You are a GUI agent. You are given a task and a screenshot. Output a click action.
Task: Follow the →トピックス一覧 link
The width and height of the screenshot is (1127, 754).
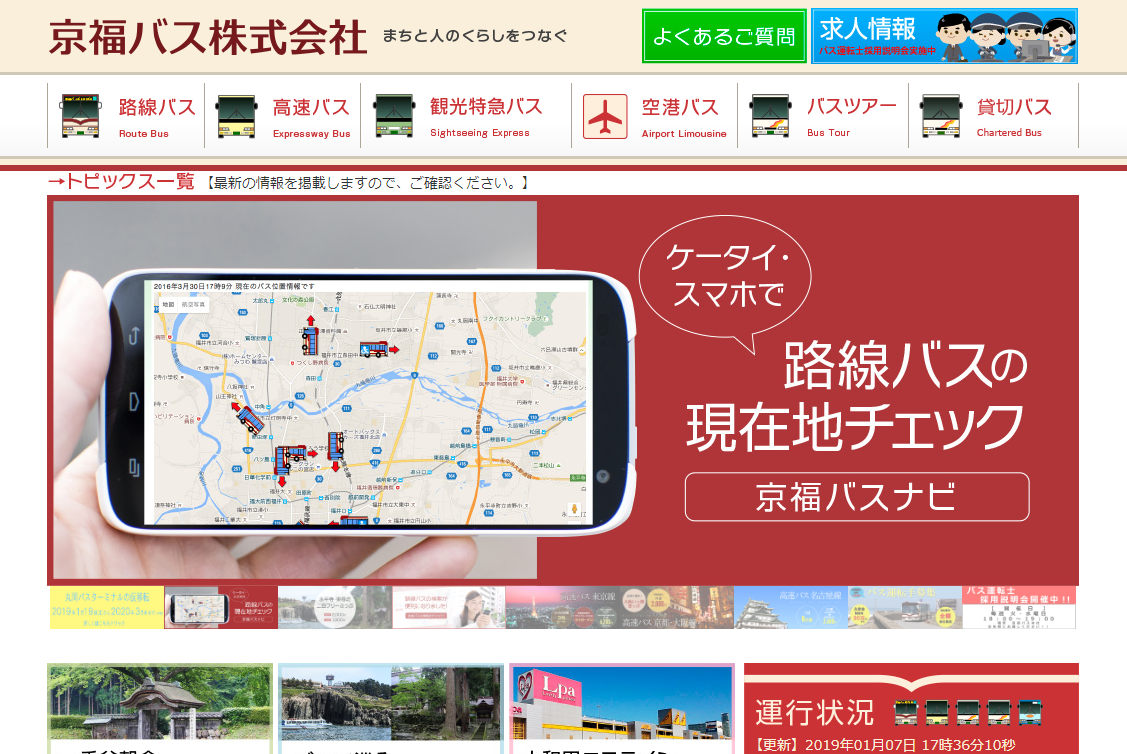tap(121, 182)
